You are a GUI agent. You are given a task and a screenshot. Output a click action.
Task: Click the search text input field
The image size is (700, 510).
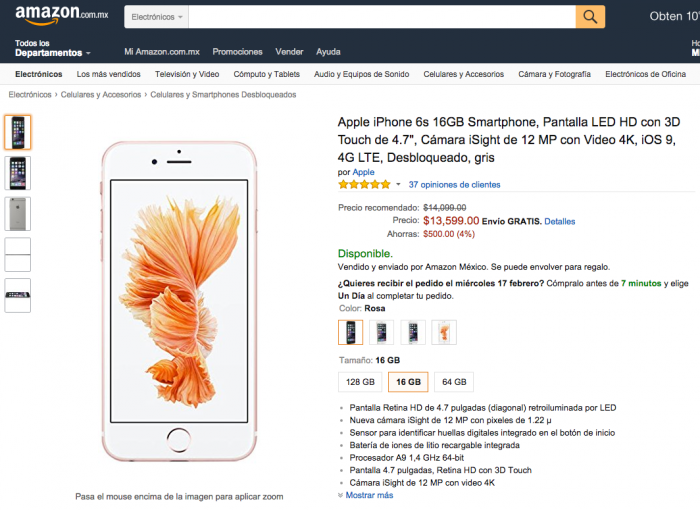pyautogui.click(x=382, y=17)
